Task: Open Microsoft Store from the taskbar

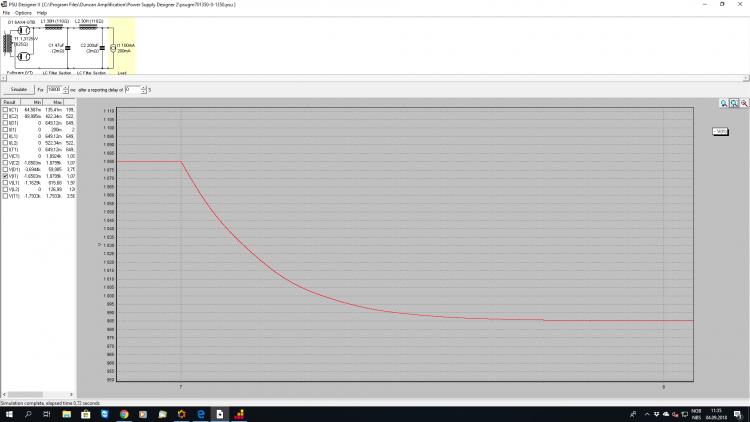Action: point(86,414)
